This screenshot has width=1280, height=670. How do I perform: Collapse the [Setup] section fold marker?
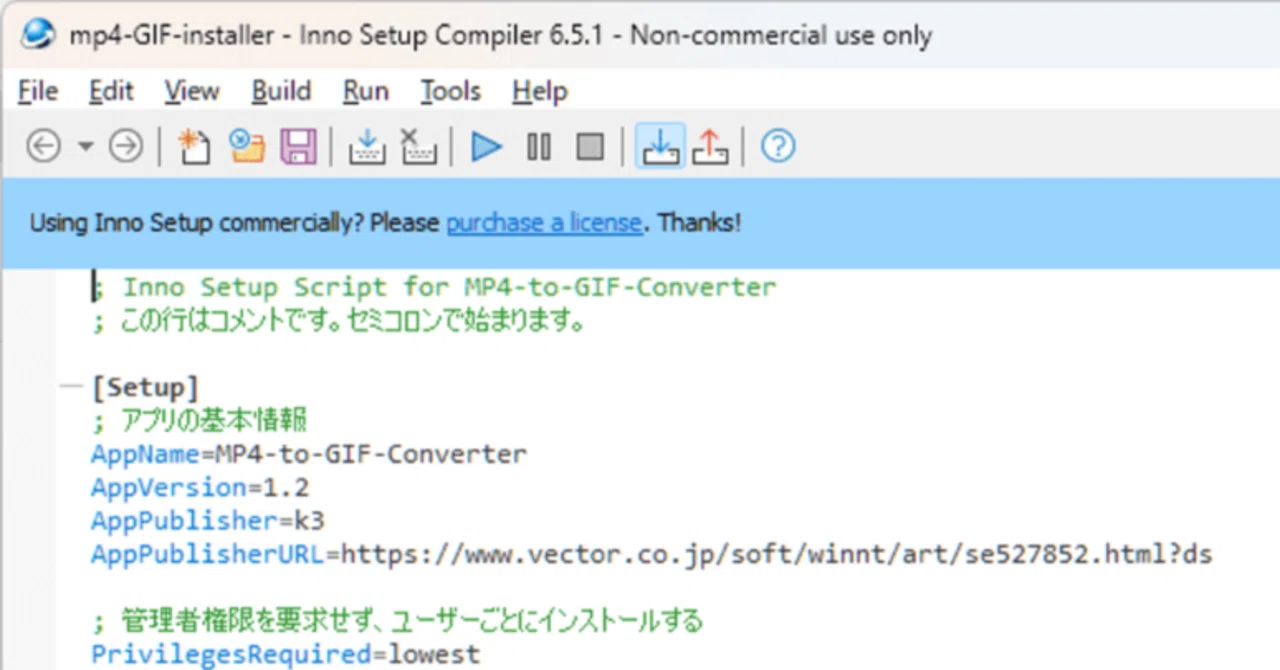tap(71, 387)
